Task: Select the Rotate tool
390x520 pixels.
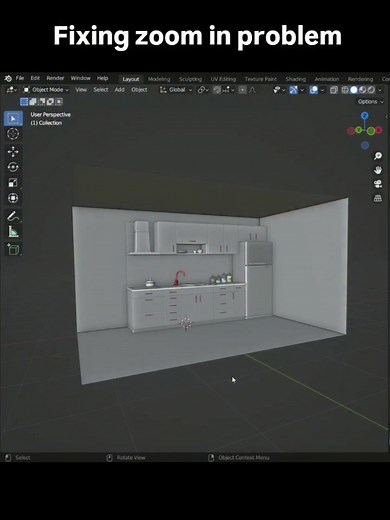Action: coord(13,167)
